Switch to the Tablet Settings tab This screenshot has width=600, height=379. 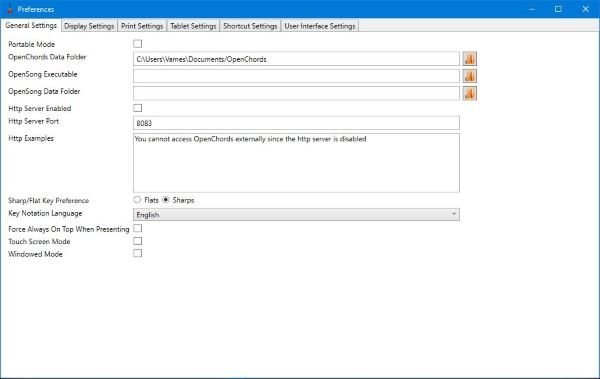point(193,26)
